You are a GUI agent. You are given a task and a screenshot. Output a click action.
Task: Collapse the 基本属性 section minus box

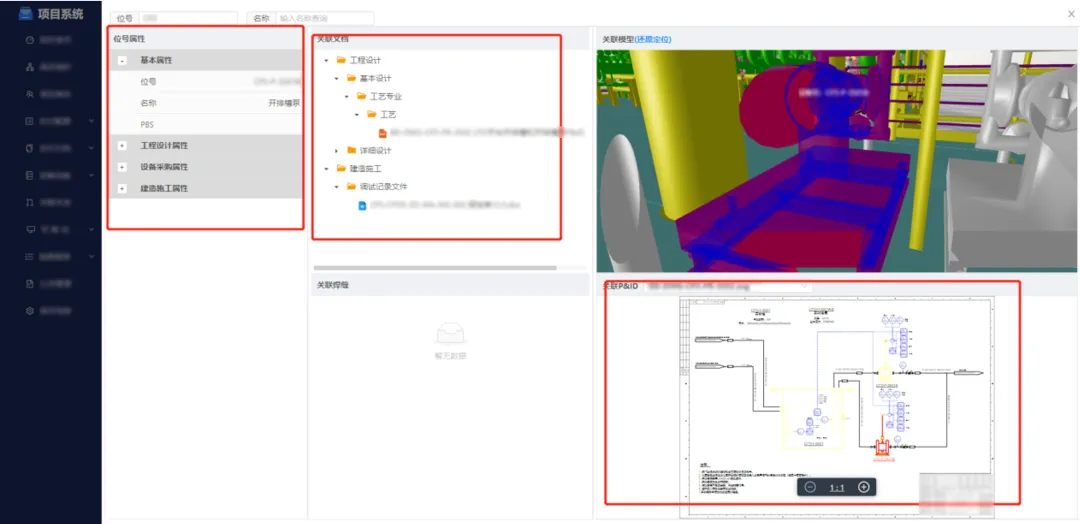(x=123, y=61)
